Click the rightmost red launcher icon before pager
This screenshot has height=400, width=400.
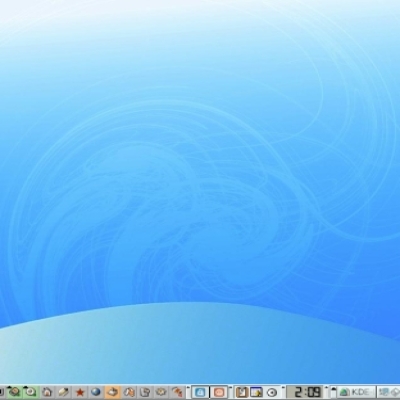(178, 392)
